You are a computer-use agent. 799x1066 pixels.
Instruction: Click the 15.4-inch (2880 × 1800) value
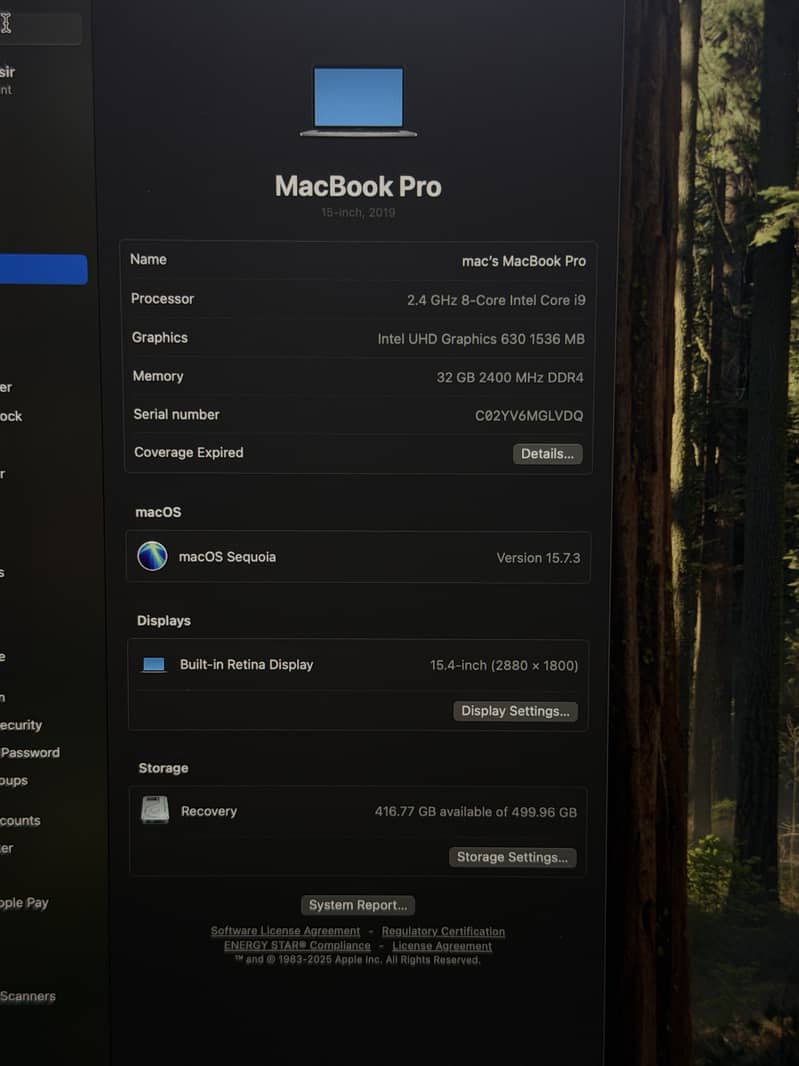(x=504, y=665)
